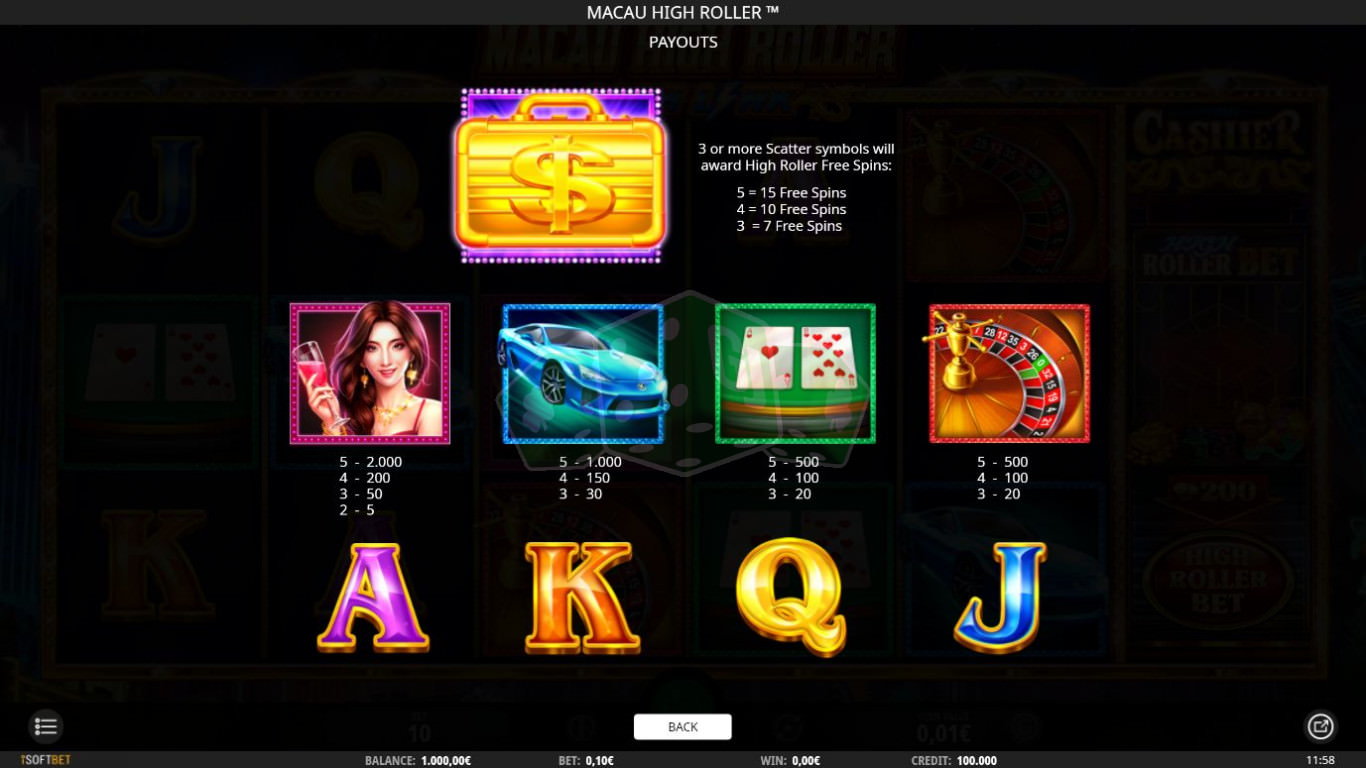1366x768 pixels.
Task: Click the woman symbol payout values
Action: point(370,486)
